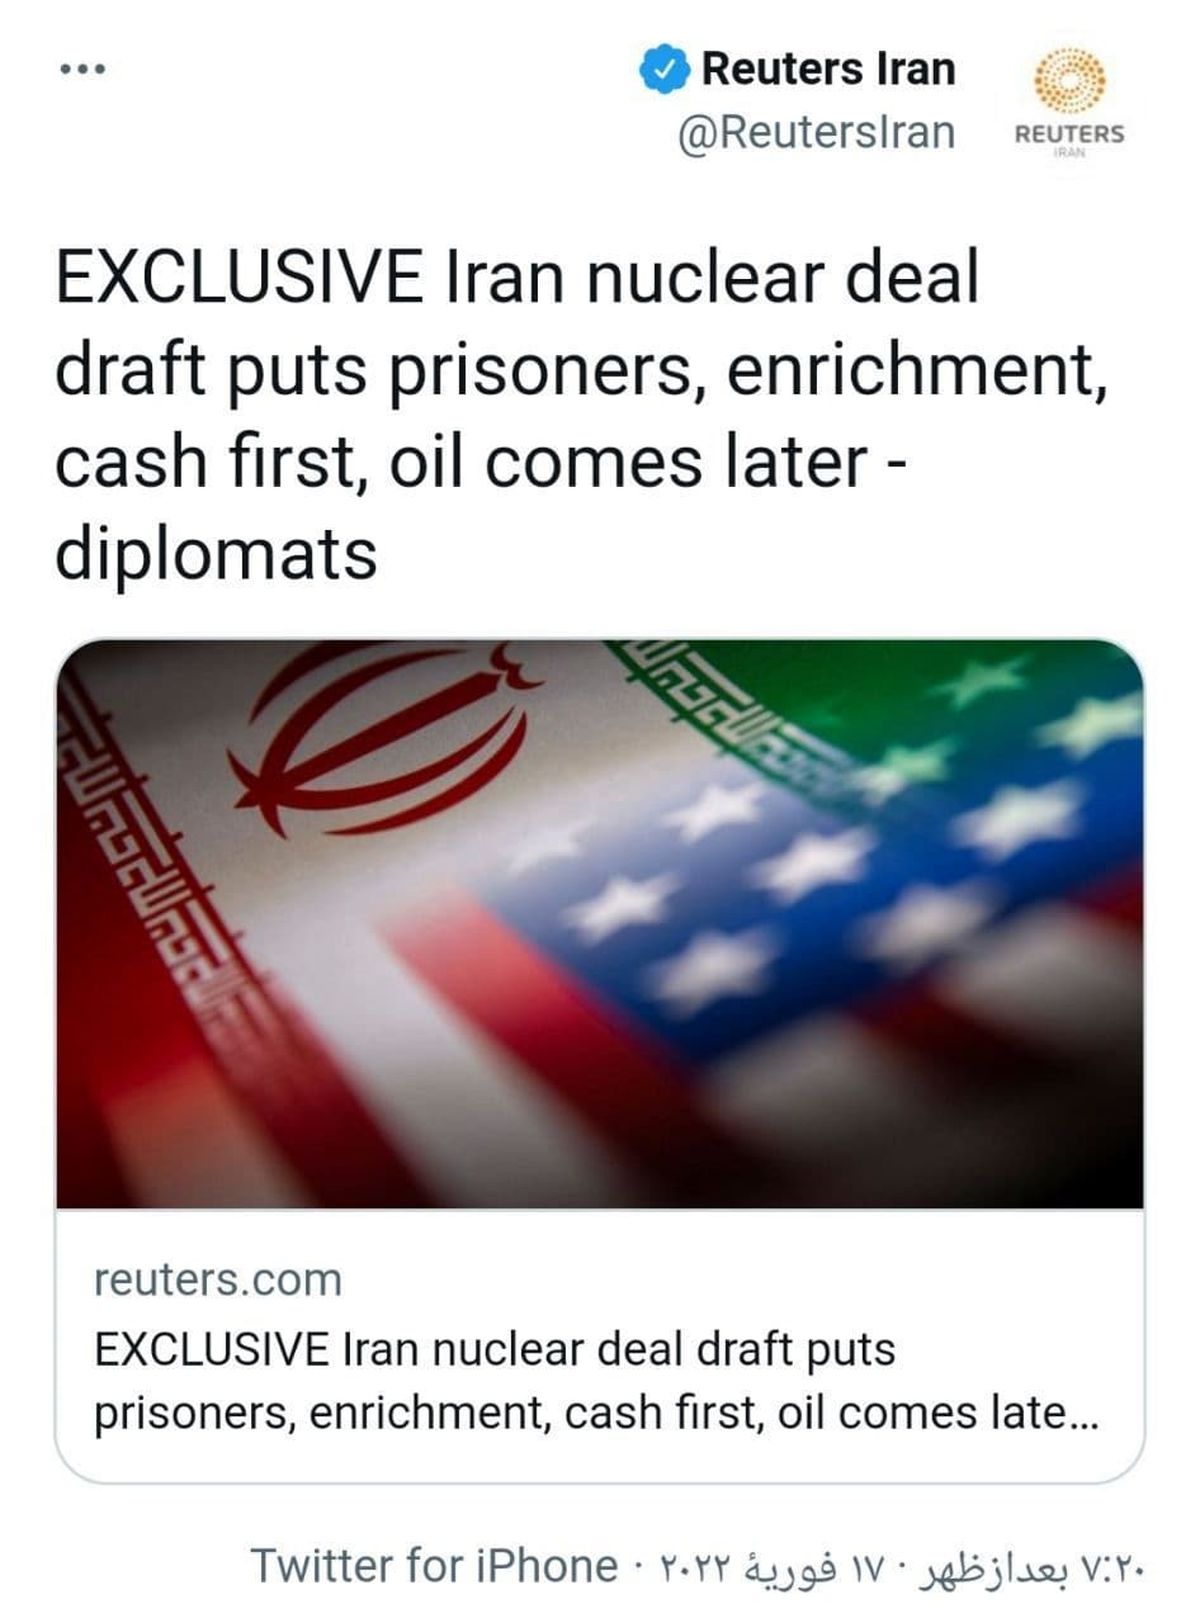The height and width of the screenshot is (1623, 1200).
Task: Click the word EXCLUSIVE in the tweet
Action: point(238,278)
